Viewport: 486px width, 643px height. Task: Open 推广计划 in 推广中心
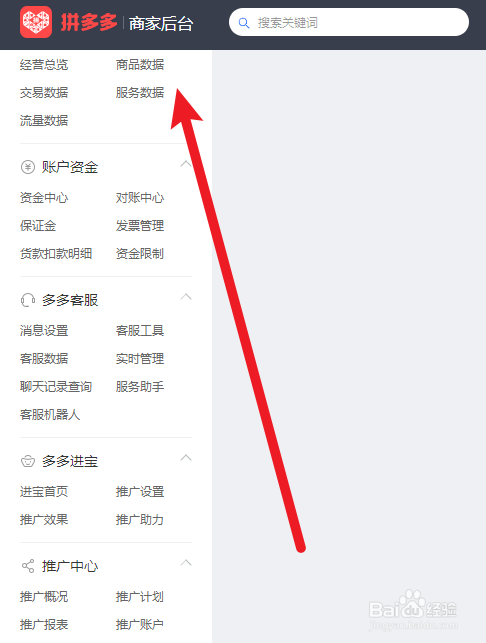(140, 597)
